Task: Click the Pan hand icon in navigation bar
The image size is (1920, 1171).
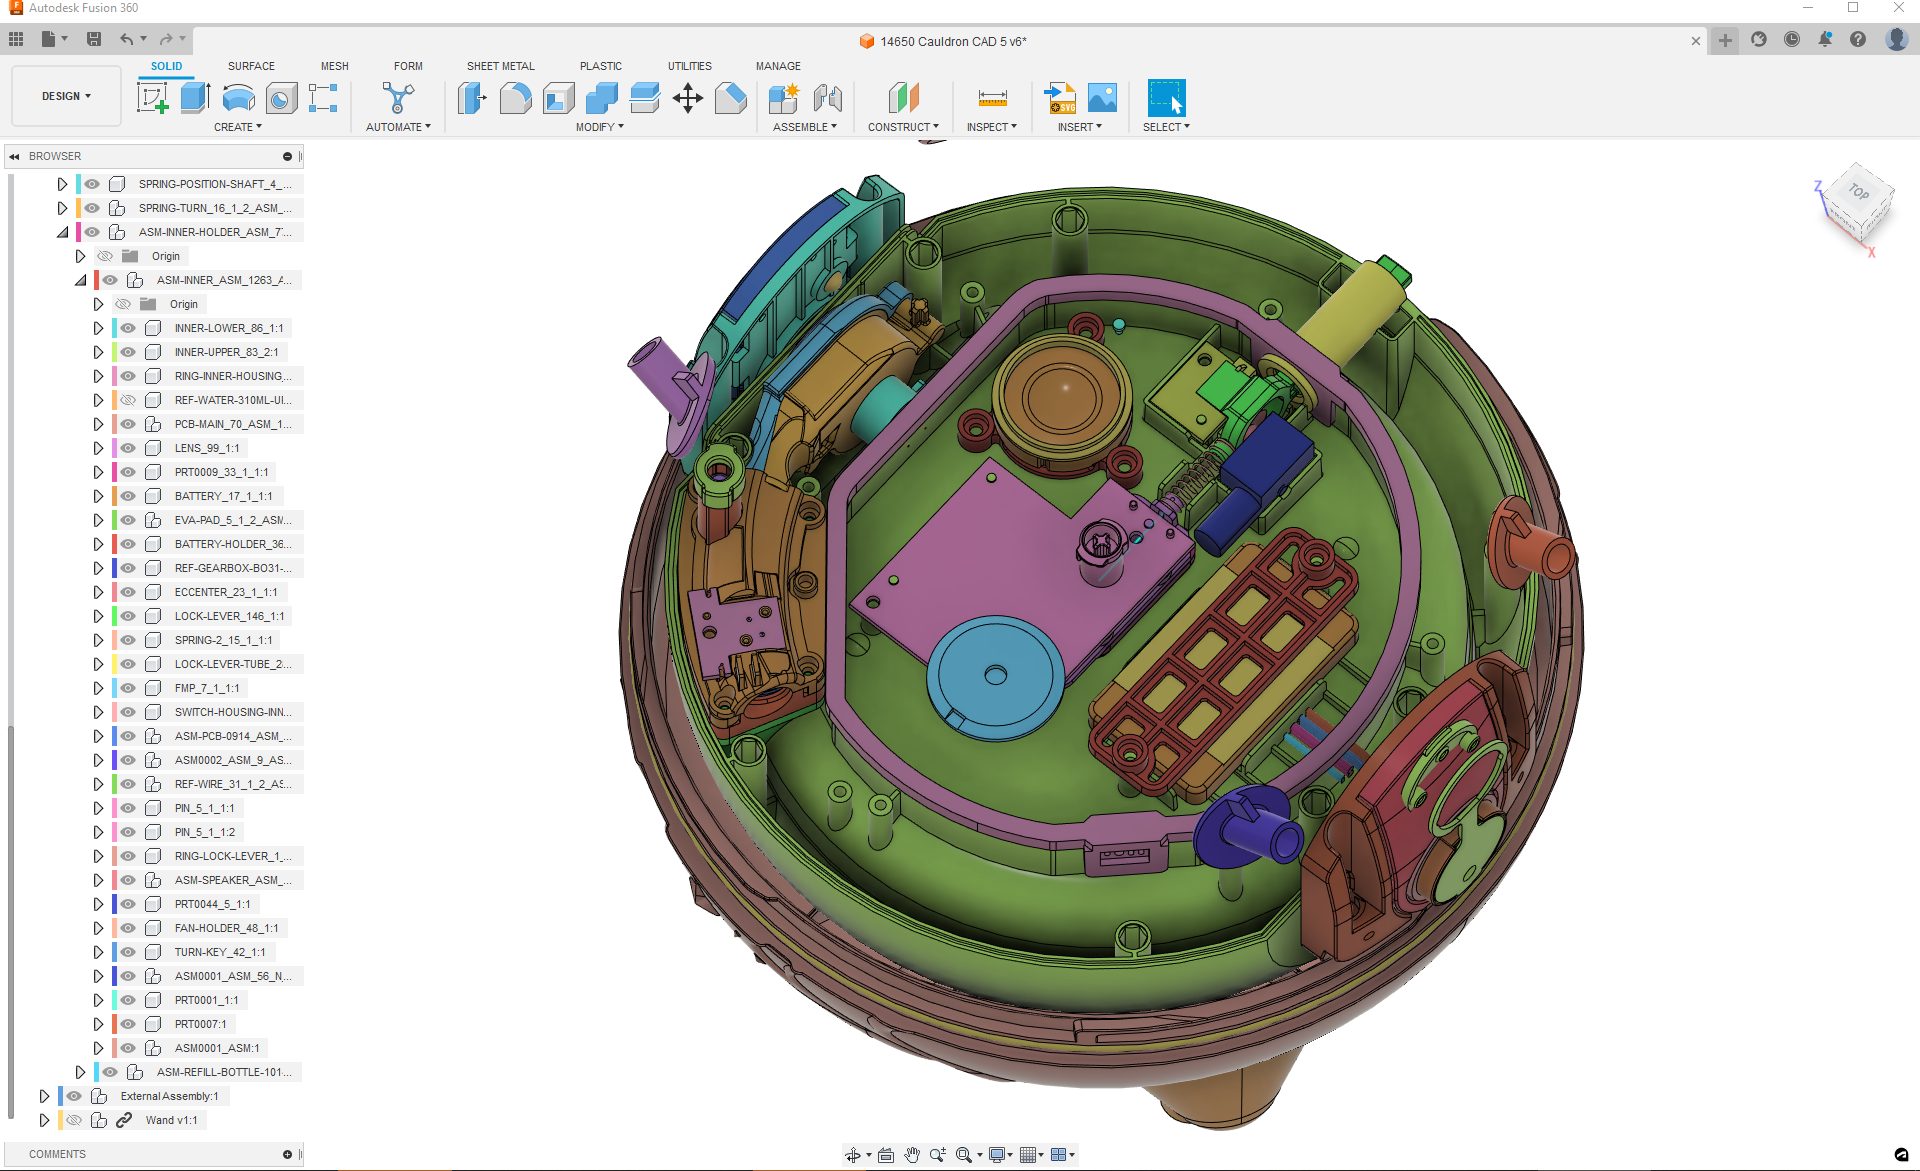Action: click(x=911, y=1155)
